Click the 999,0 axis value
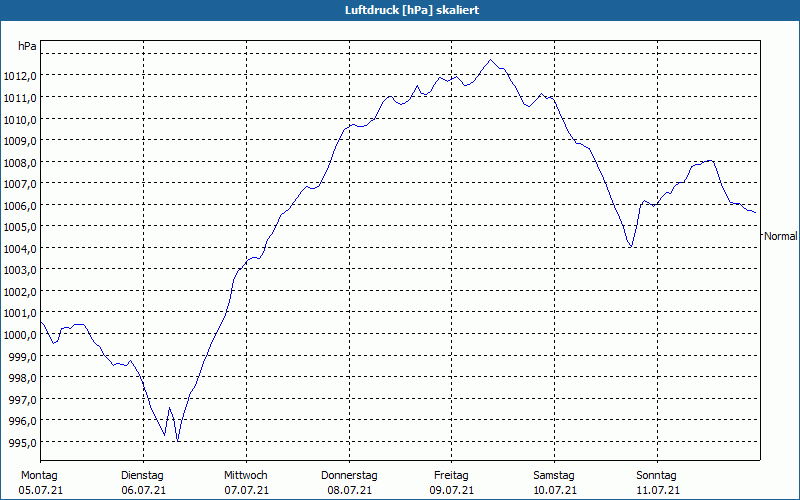The image size is (800, 500). point(22,357)
